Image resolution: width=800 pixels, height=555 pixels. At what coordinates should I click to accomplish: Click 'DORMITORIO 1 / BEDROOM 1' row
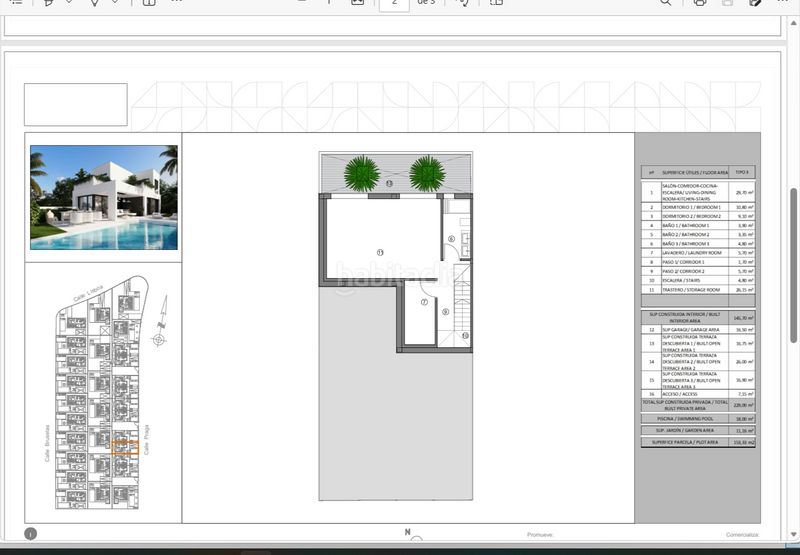pyautogui.click(x=698, y=208)
